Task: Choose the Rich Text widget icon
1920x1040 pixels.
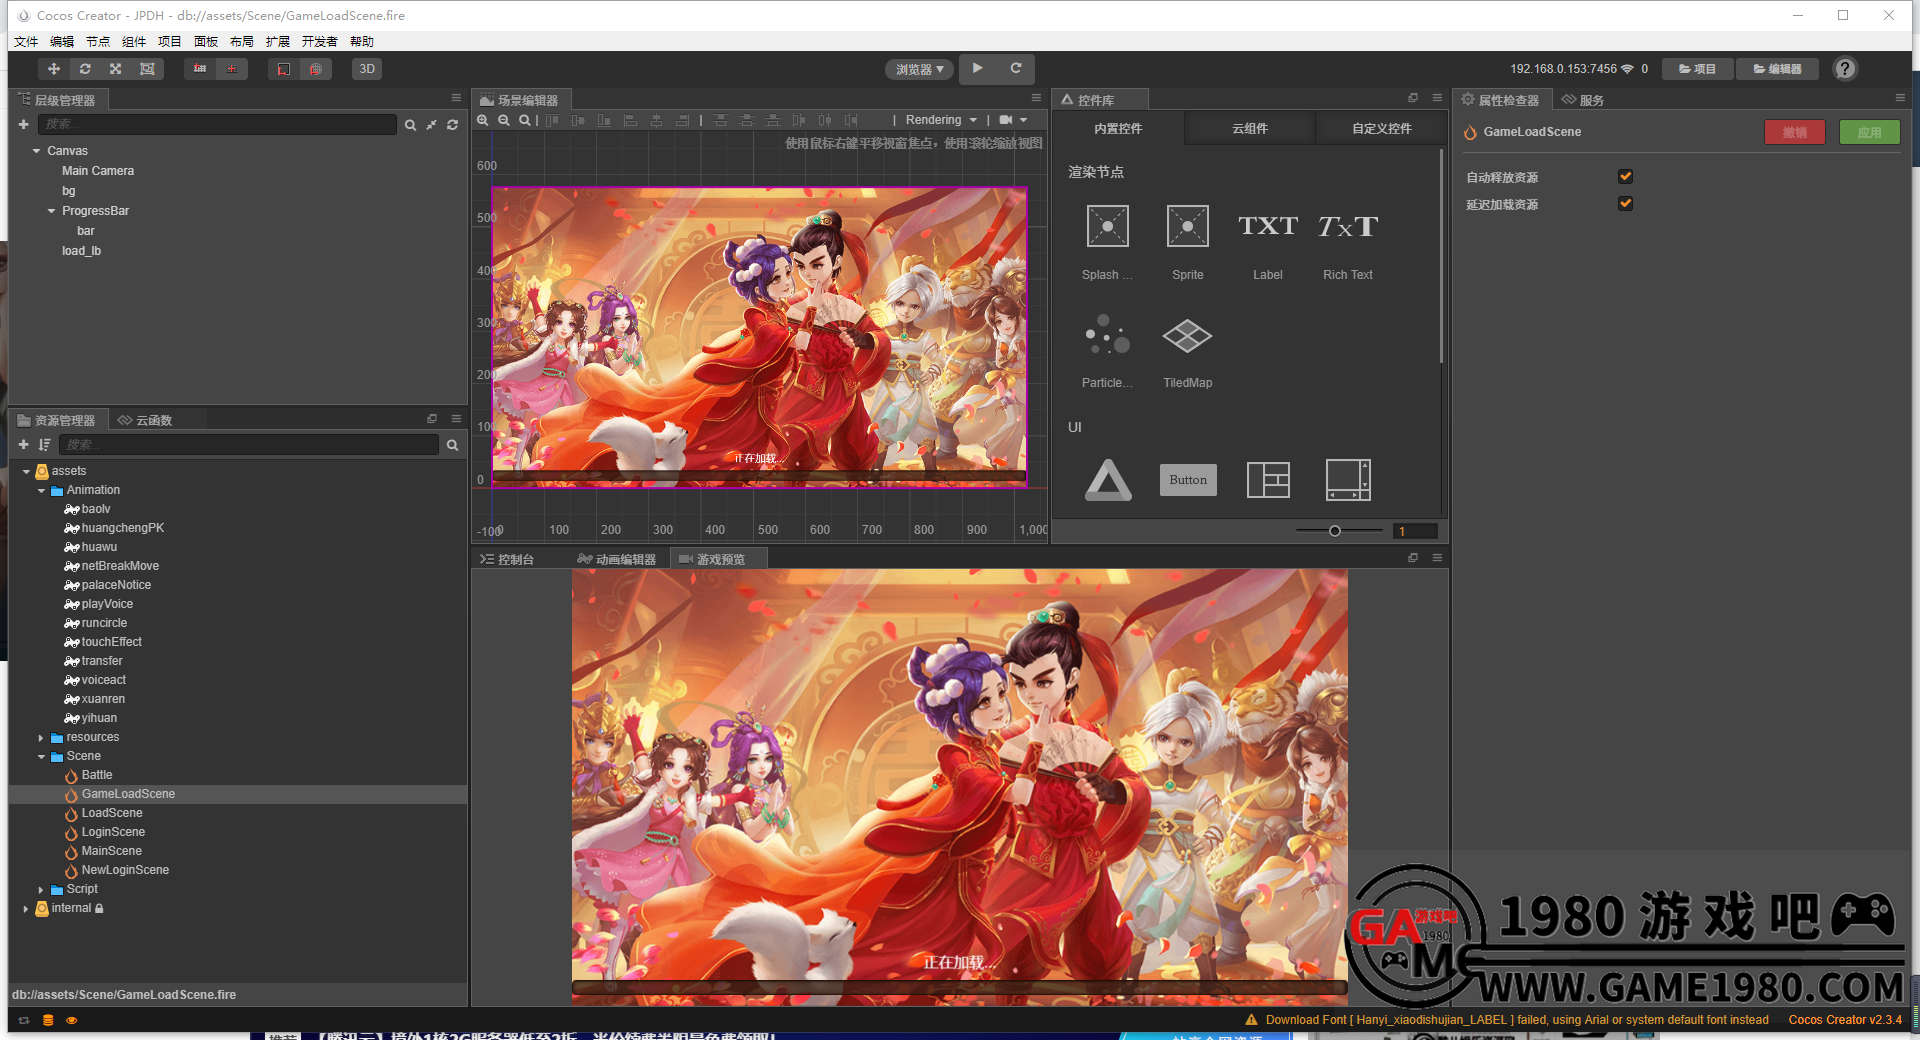Action: coord(1347,227)
